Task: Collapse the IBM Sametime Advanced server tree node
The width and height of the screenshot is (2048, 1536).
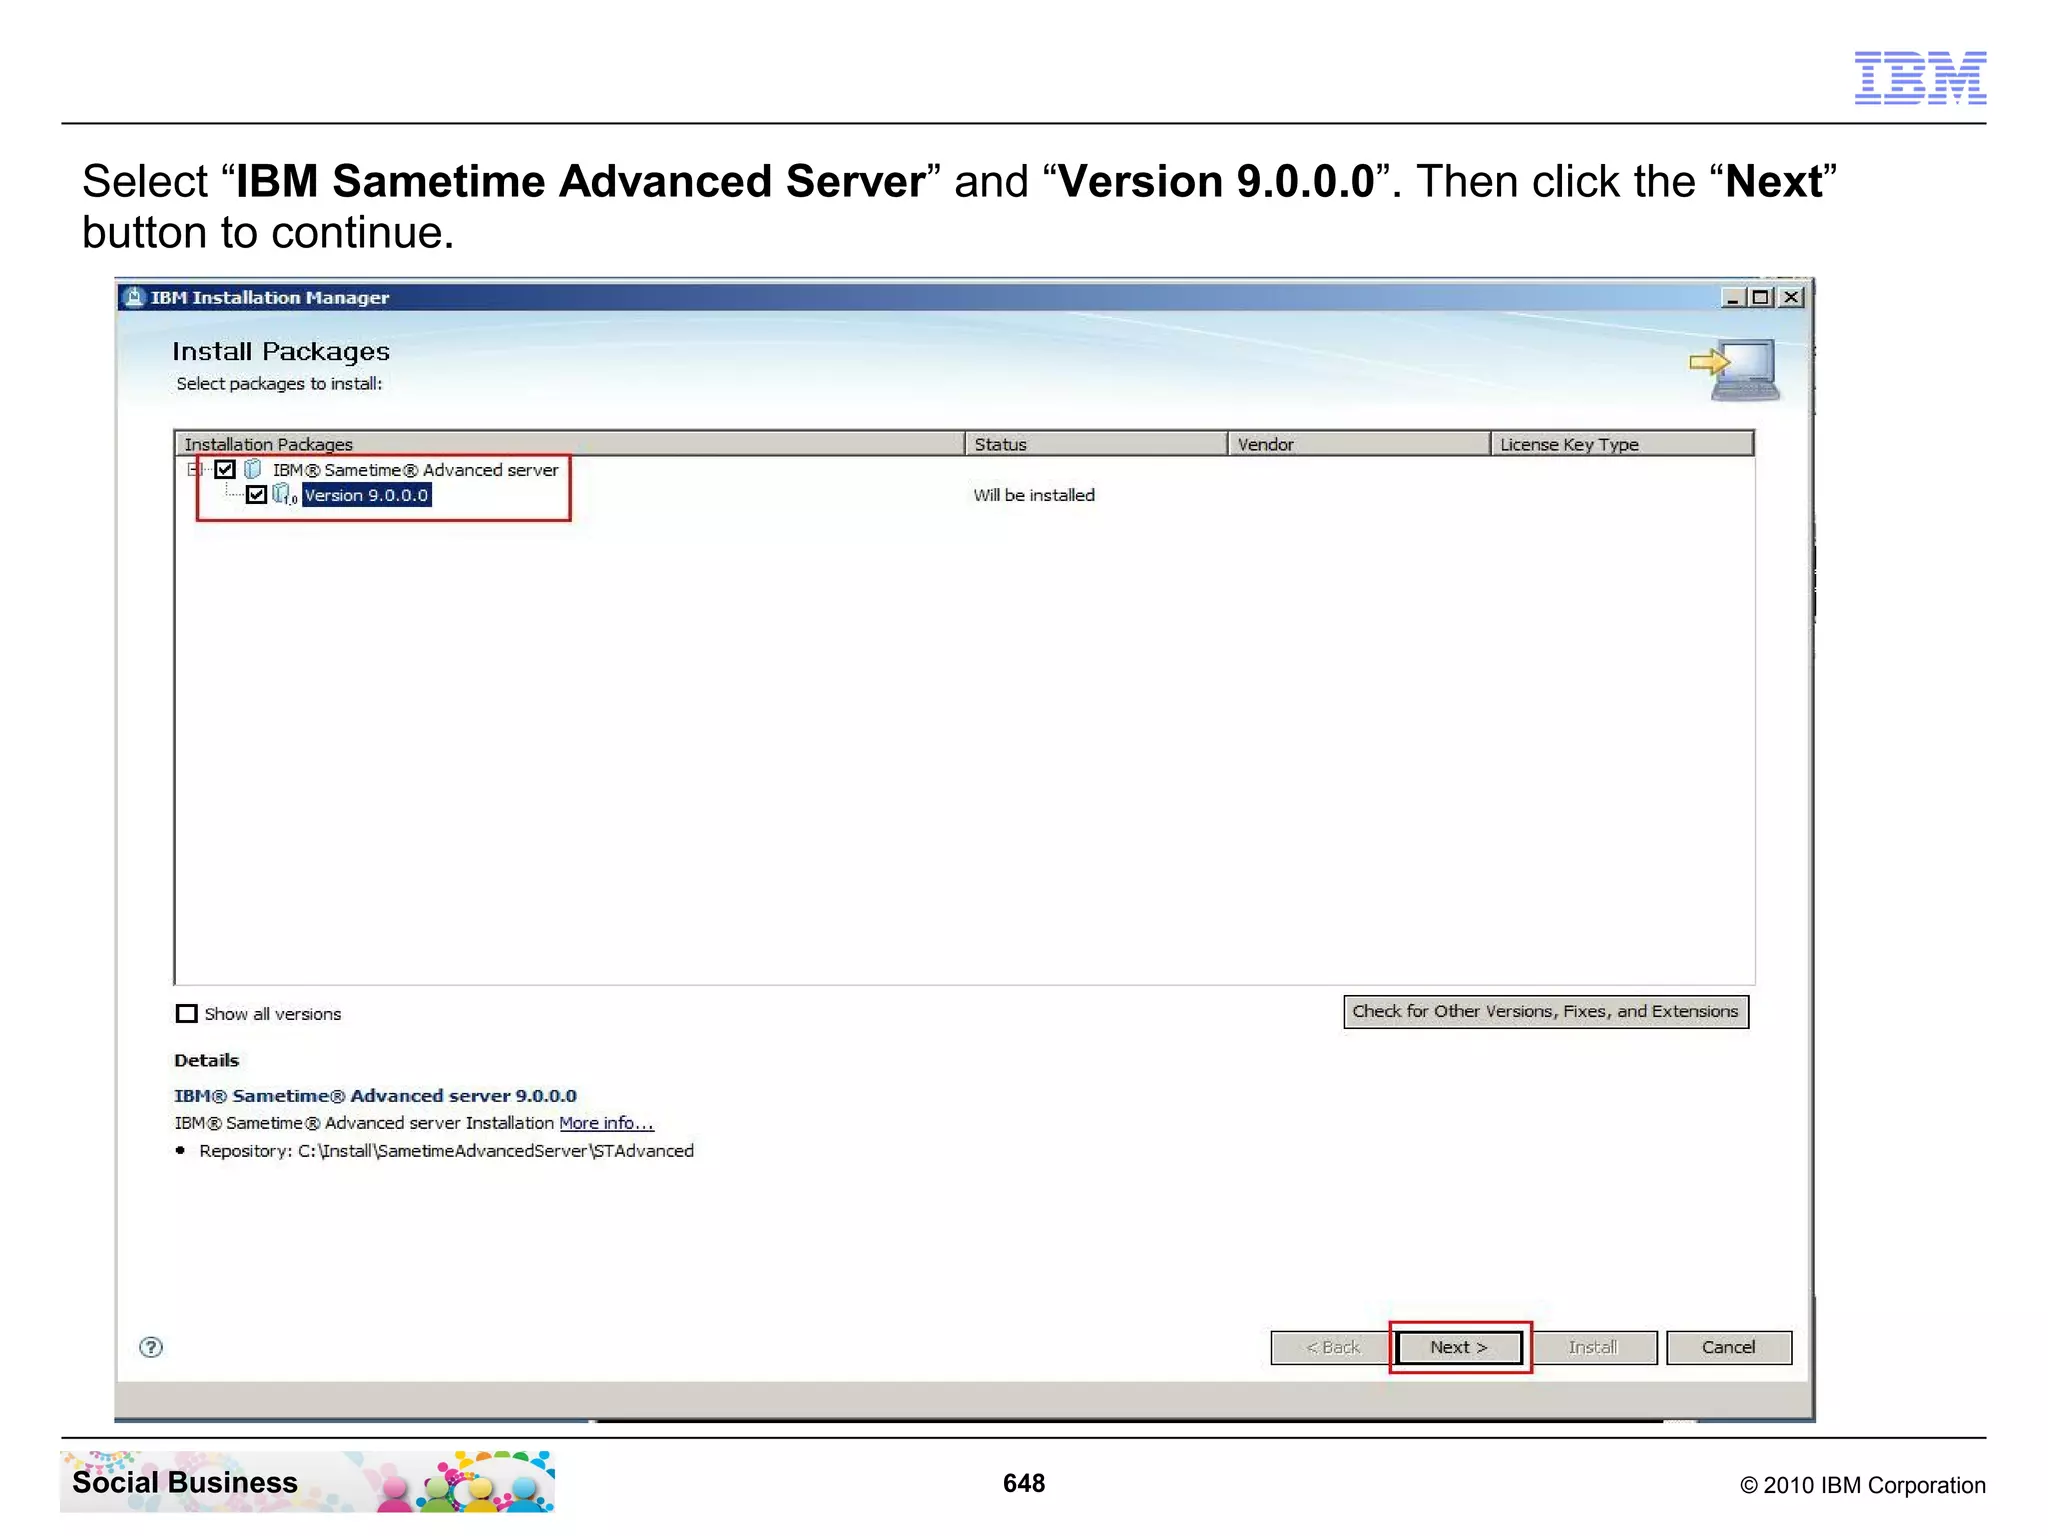Action: coord(193,469)
